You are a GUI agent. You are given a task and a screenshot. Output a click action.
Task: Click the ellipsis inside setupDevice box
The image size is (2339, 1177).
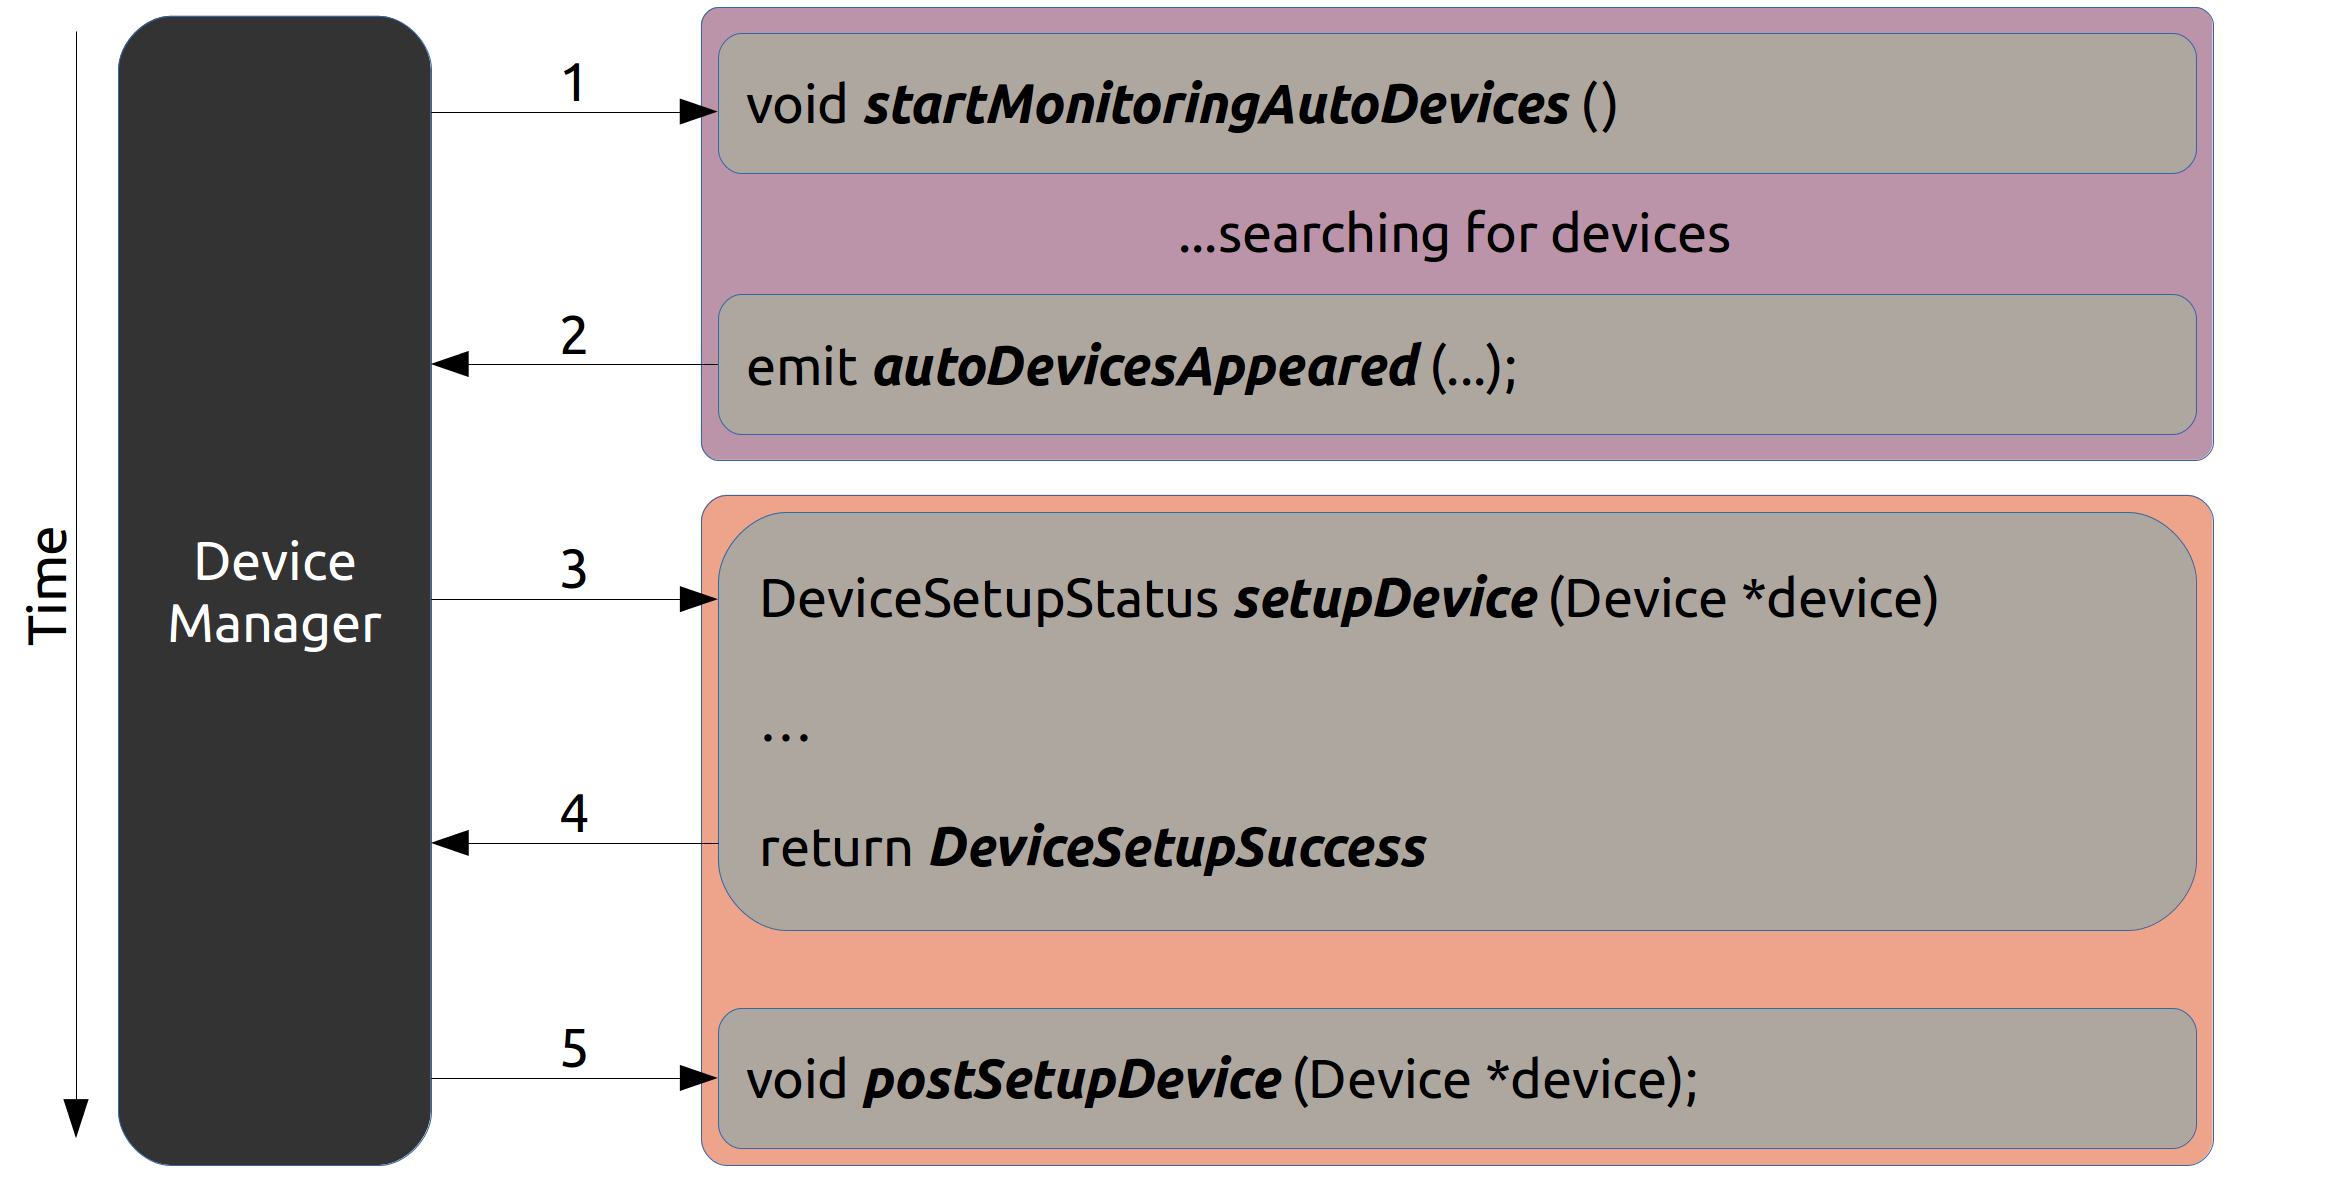pyautogui.click(x=785, y=737)
